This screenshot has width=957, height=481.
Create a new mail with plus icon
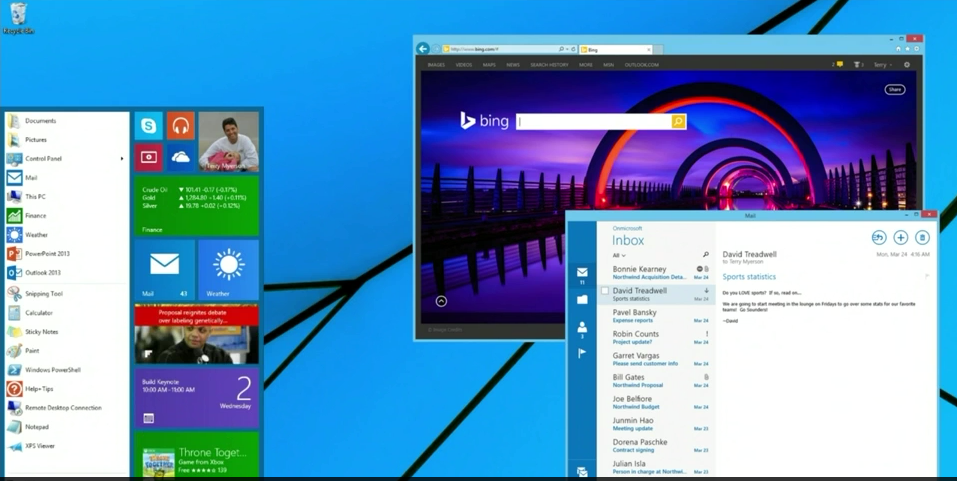point(900,237)
